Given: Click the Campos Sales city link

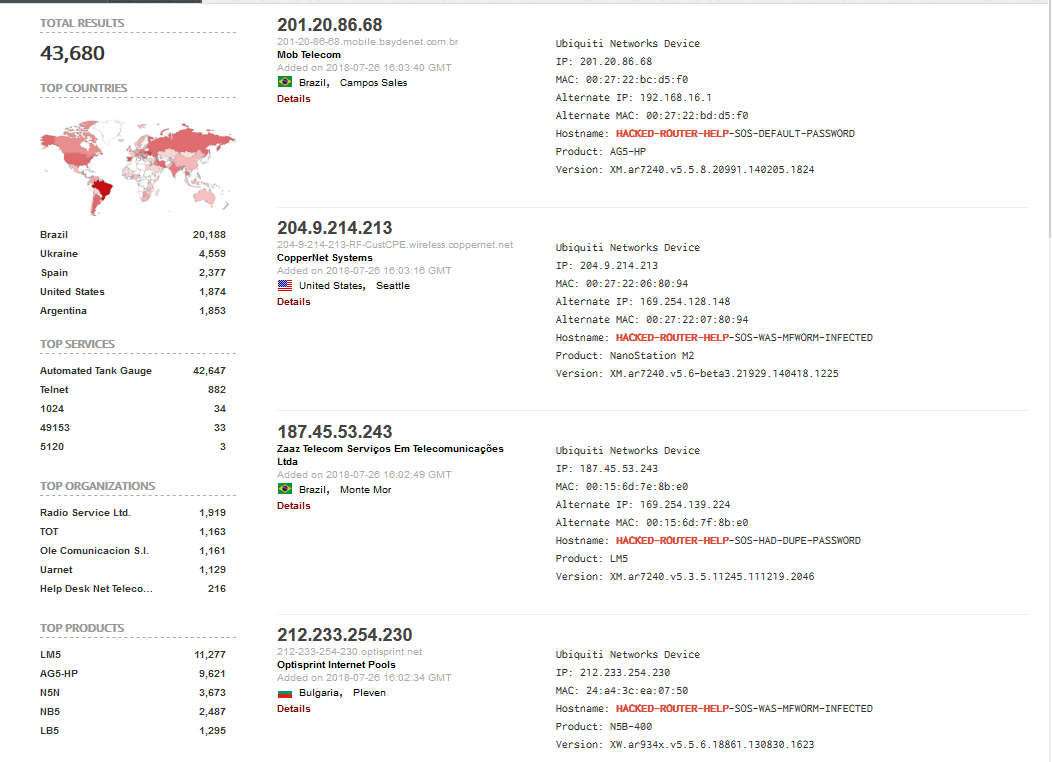Looking at the screenshot, I should point(374,83).
